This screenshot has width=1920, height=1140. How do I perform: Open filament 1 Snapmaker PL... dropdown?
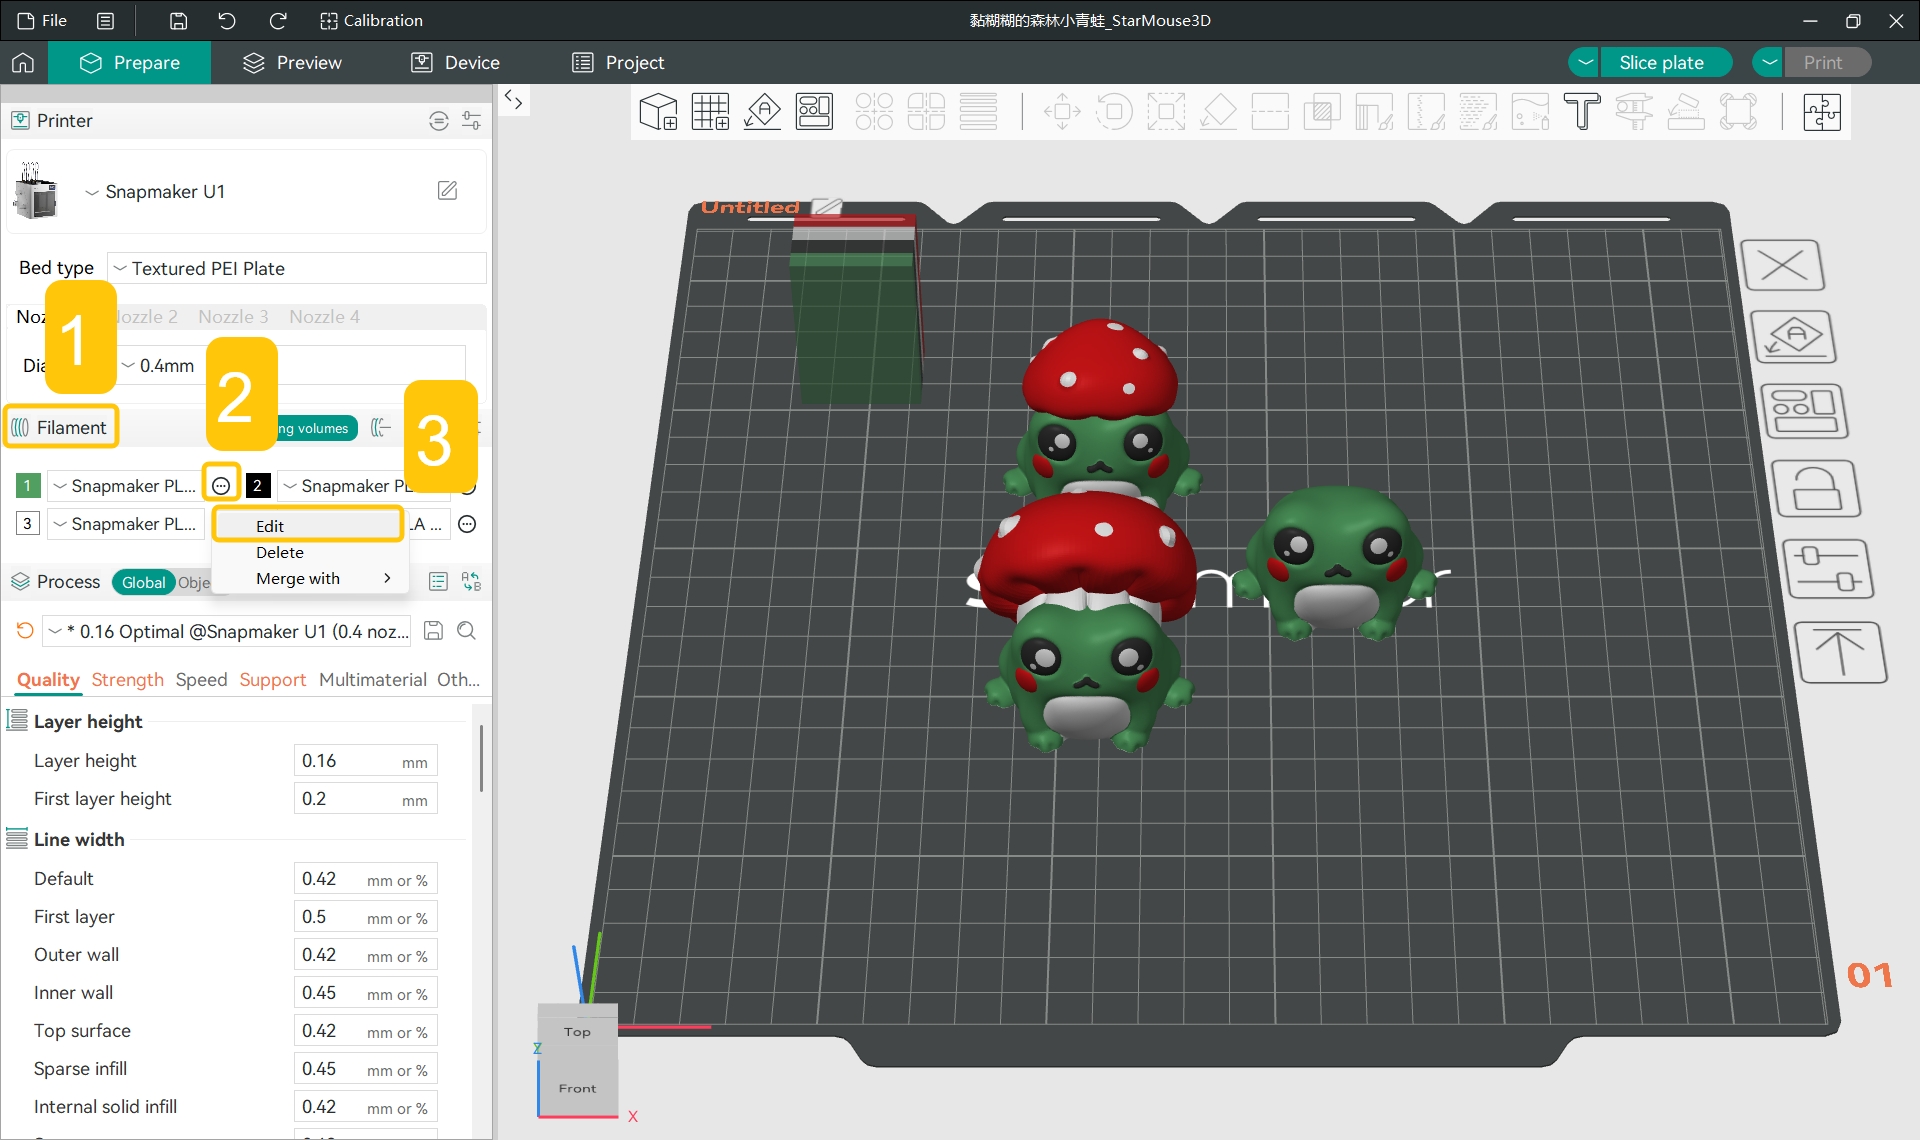[125, 486]
